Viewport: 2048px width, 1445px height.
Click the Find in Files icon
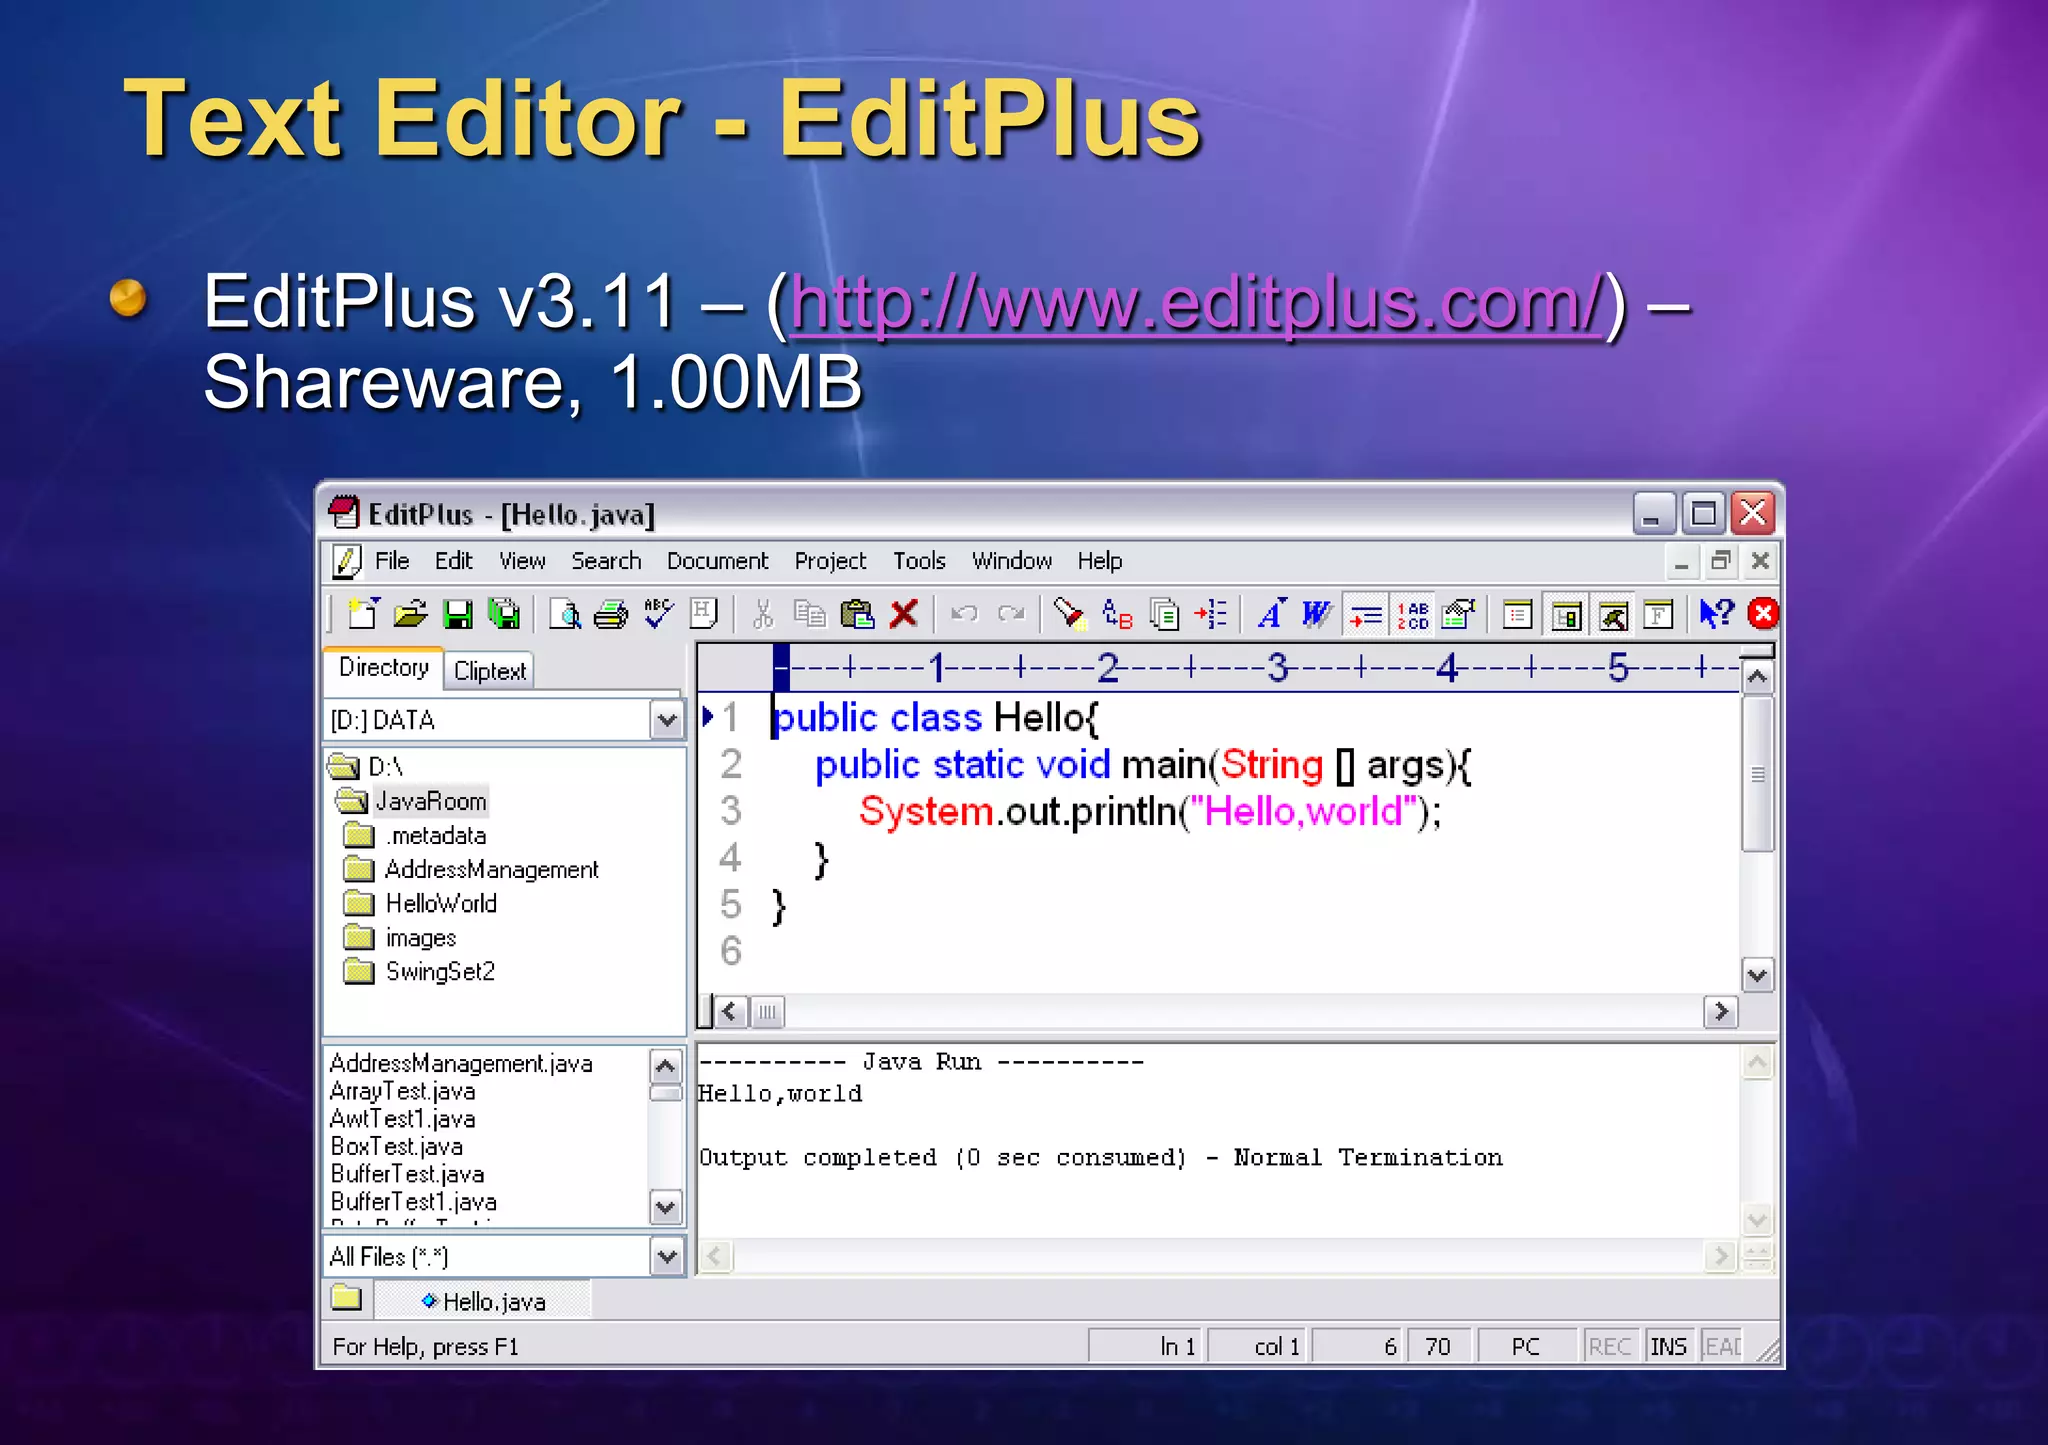1164,613
